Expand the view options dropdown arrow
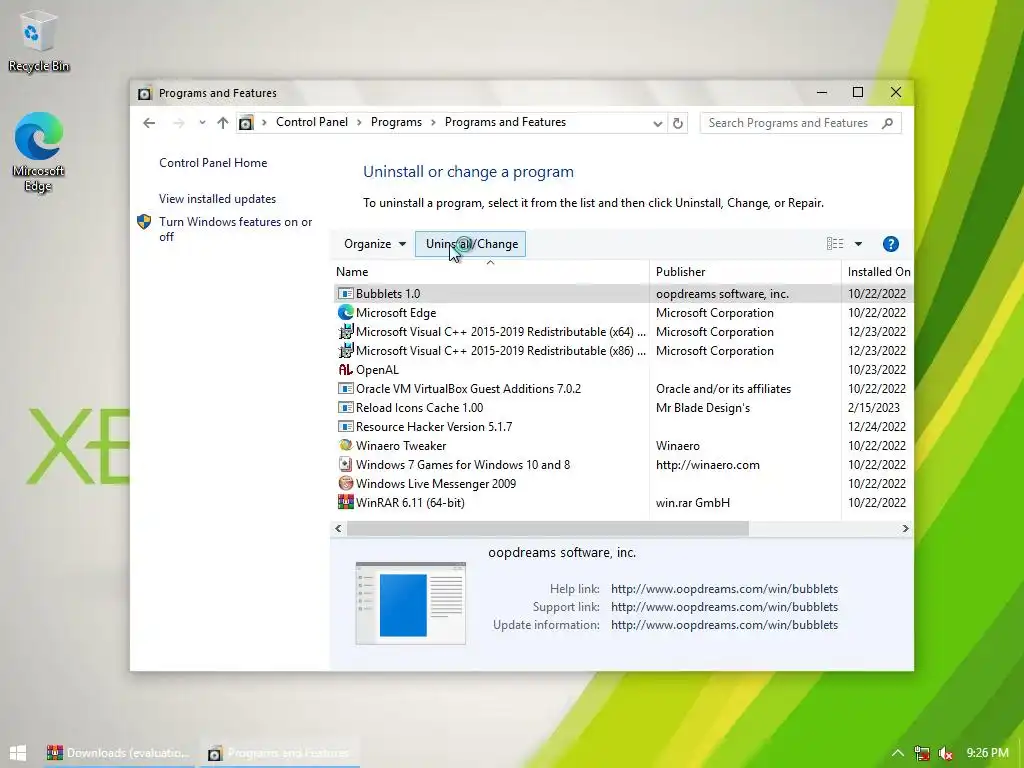The width and height of the screenshot is (1024, 768). click(x=858, y=244)
